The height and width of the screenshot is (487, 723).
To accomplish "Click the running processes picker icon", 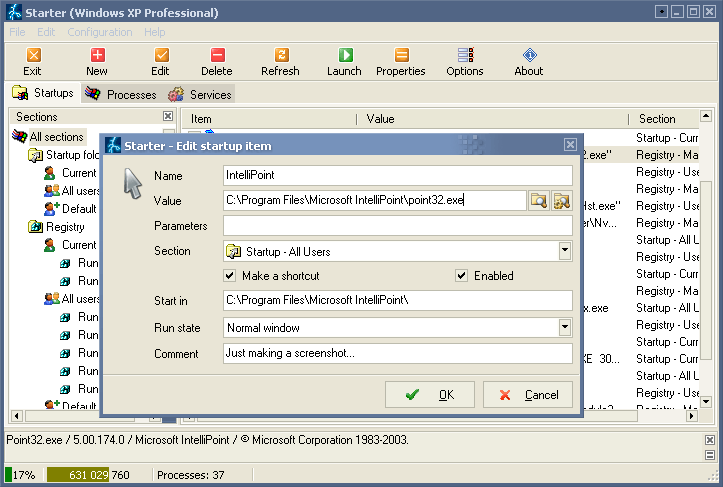I will (x=562, y=201).
